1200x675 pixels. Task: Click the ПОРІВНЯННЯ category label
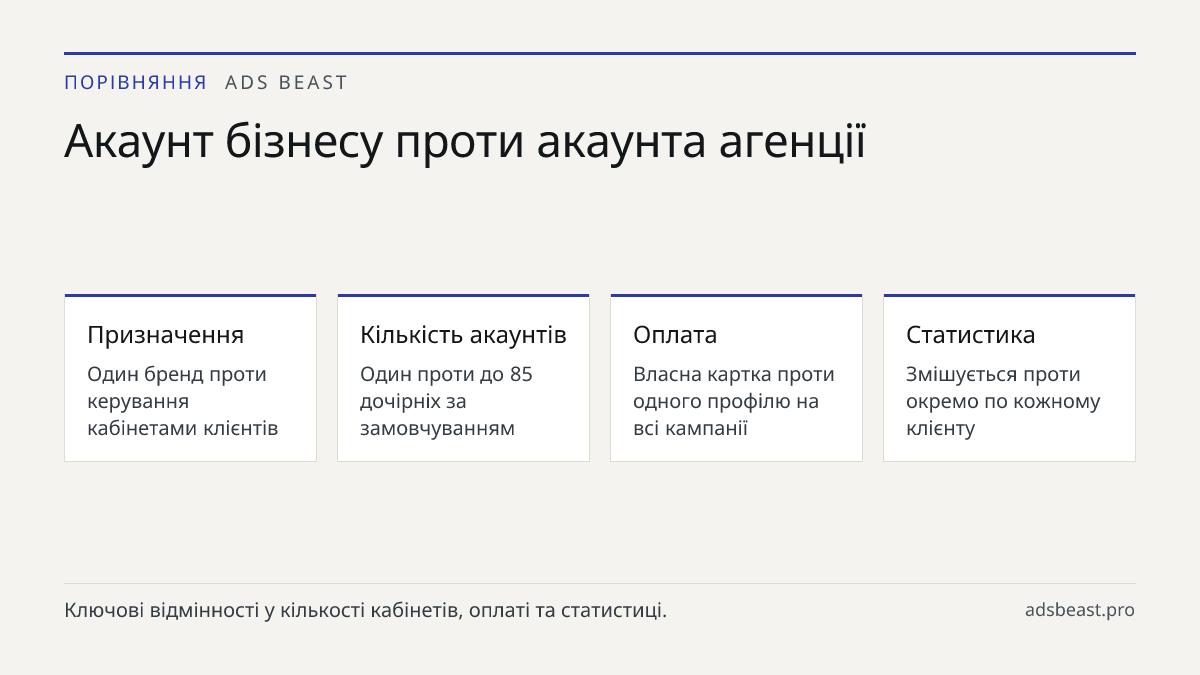[136, 83]
